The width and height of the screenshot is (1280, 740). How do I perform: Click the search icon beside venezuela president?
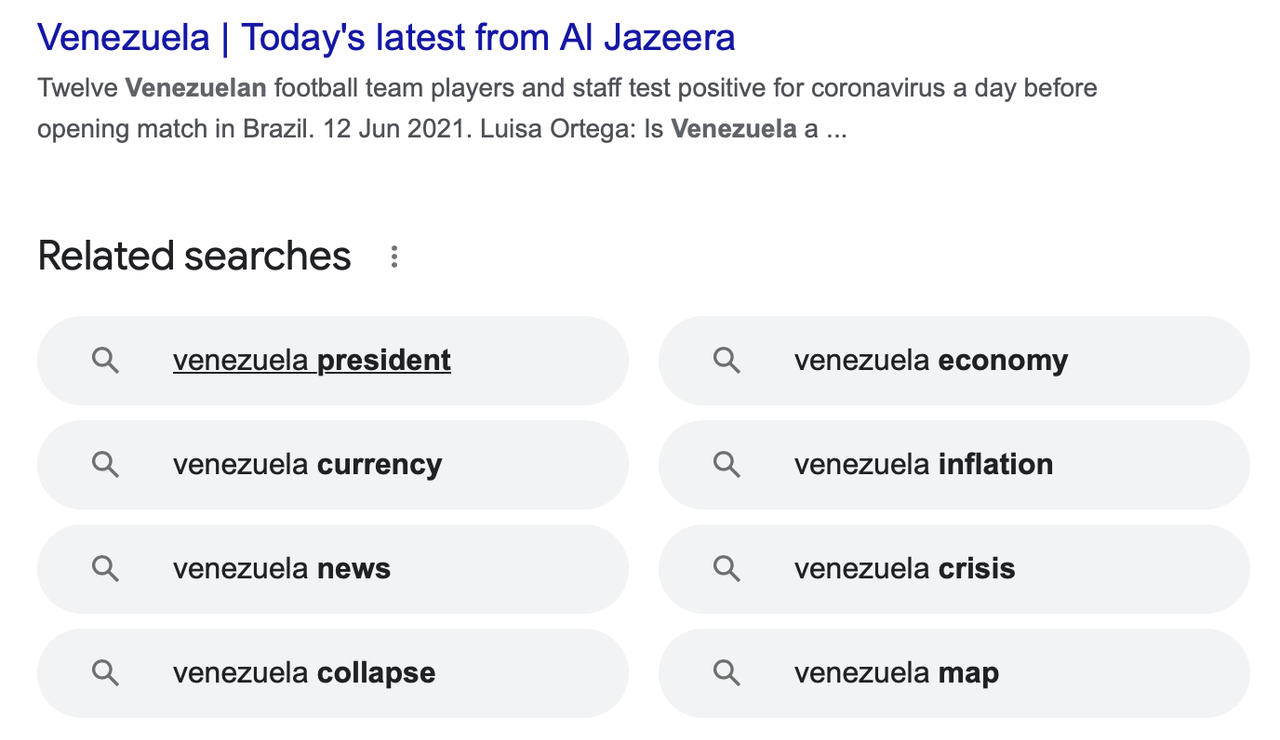[106, 361]
